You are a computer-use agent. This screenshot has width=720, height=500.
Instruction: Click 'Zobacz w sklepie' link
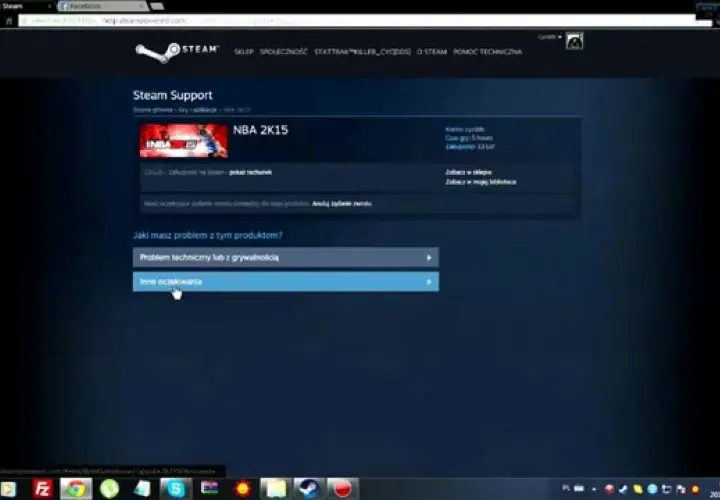[x=468, y=173]
